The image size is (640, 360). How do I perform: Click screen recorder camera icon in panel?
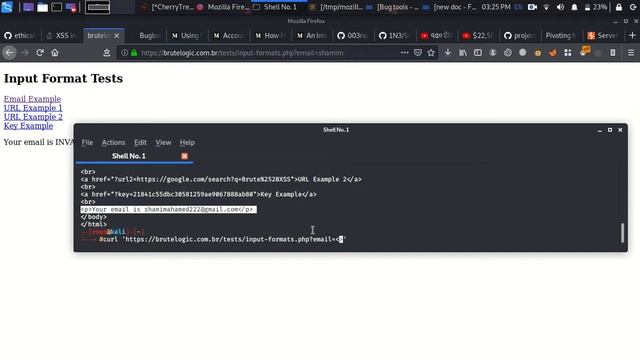tap(532, 7)
